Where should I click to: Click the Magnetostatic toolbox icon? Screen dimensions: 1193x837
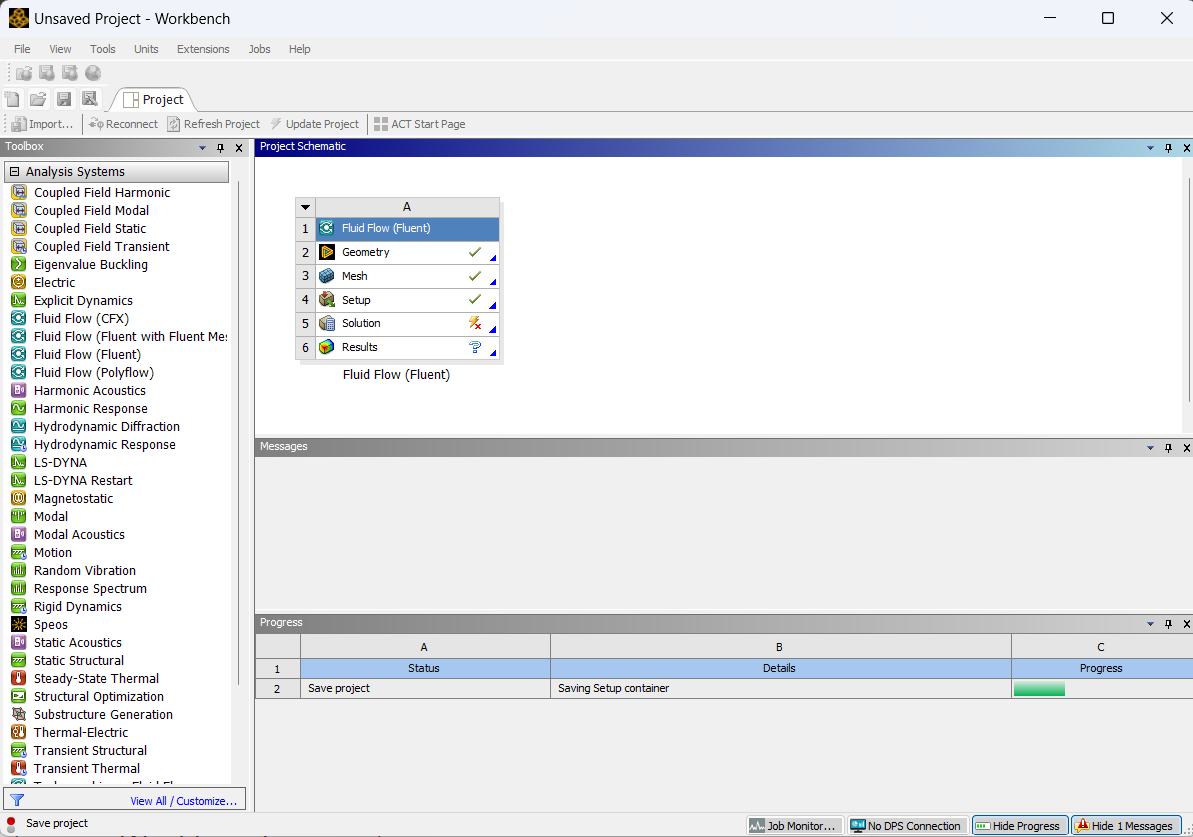[x=19, y=498]
